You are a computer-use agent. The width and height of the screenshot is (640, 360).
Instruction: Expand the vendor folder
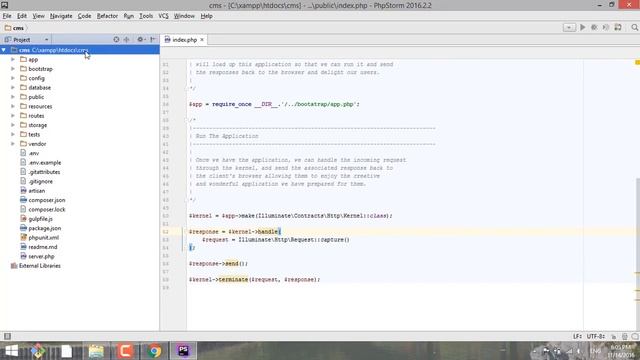[x=13, y=144]
